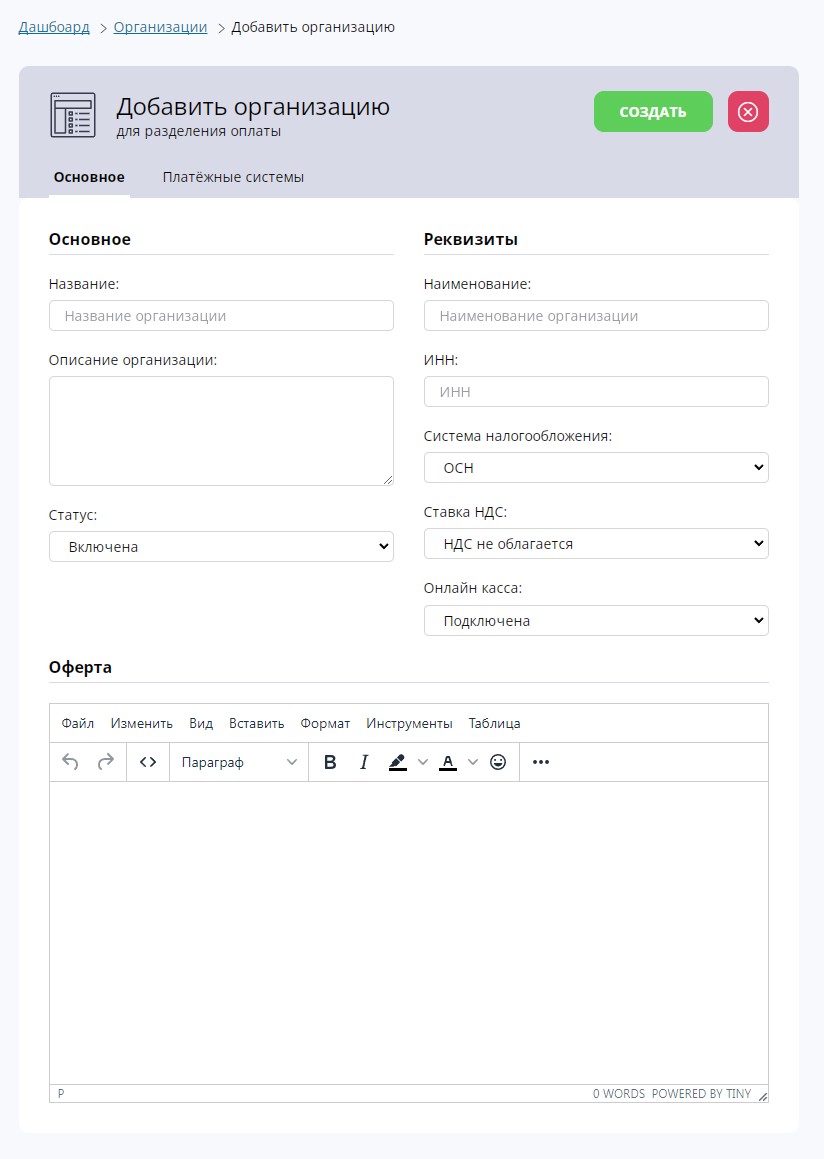Expand the Онлайн касса dropdown

pos(596,621)
